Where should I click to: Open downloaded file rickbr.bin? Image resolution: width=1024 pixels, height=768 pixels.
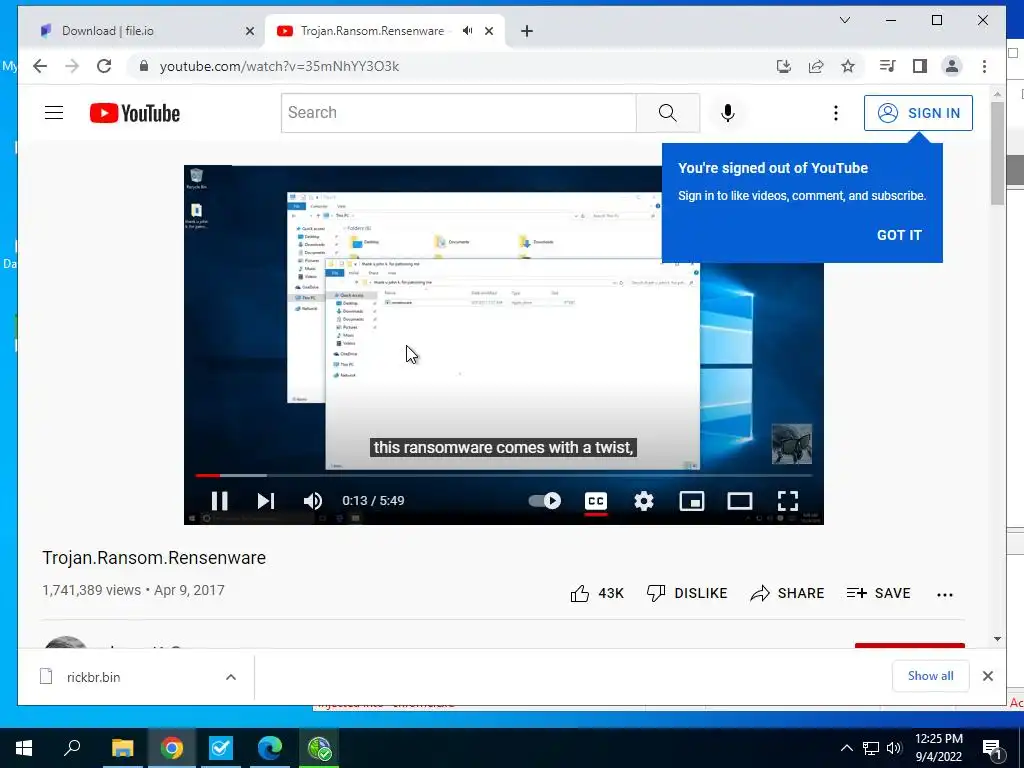[93, 677]
